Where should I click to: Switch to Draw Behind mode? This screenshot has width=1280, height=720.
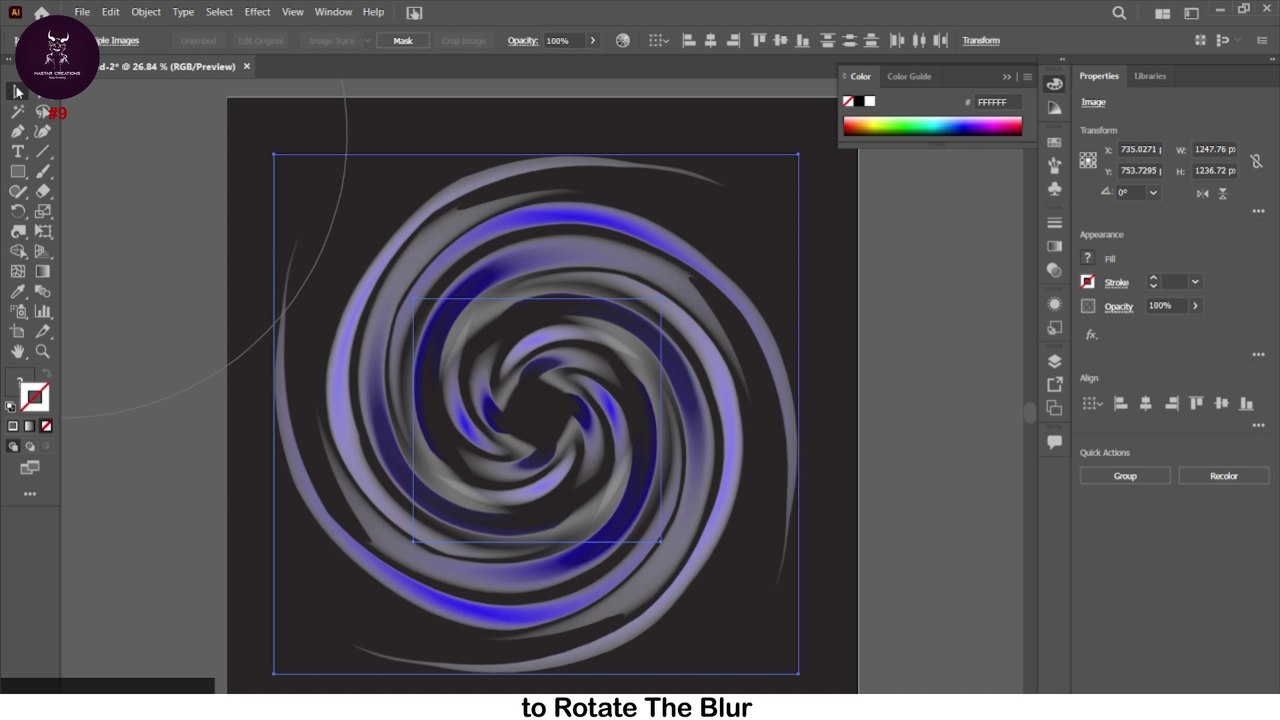click(29, 446)
